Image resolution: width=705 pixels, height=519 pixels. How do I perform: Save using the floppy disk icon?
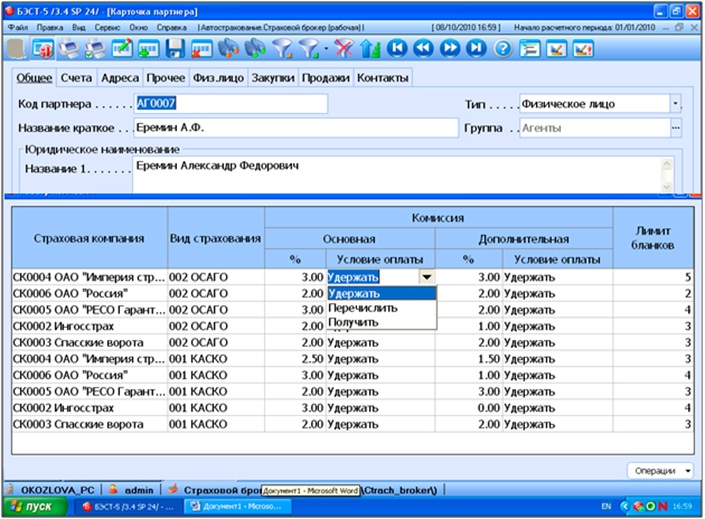pos(175,49)
